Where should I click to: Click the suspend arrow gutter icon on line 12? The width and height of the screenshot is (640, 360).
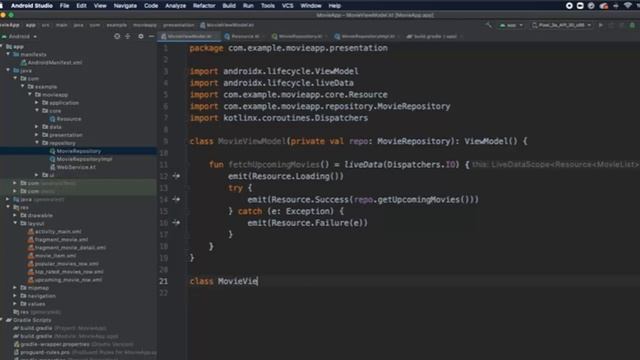coord(176,176)
